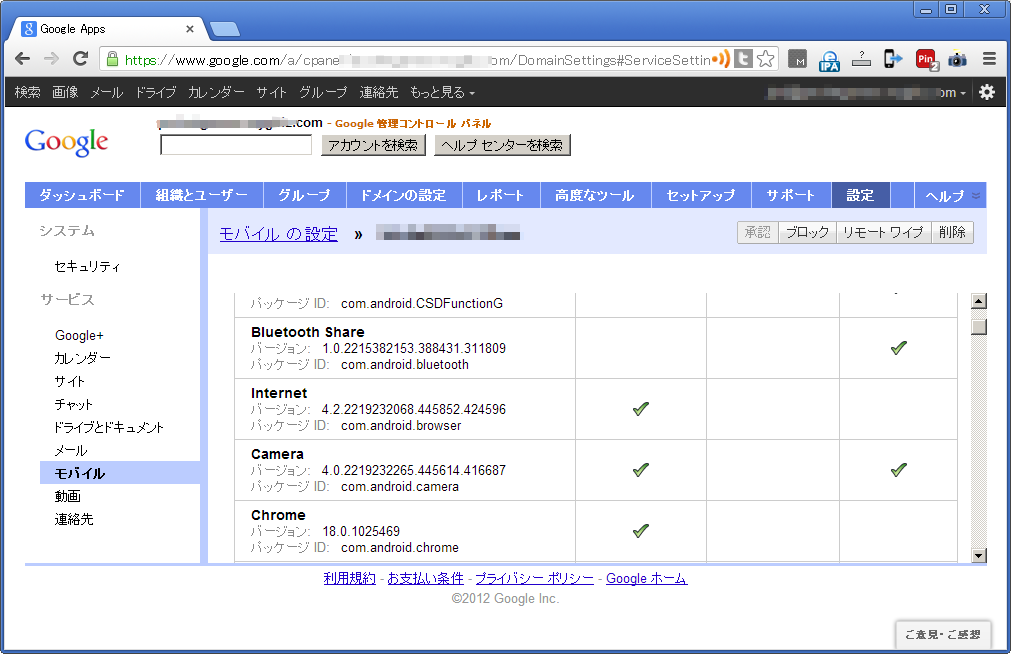Click the camera screenshot extension icon

(957, 59)
